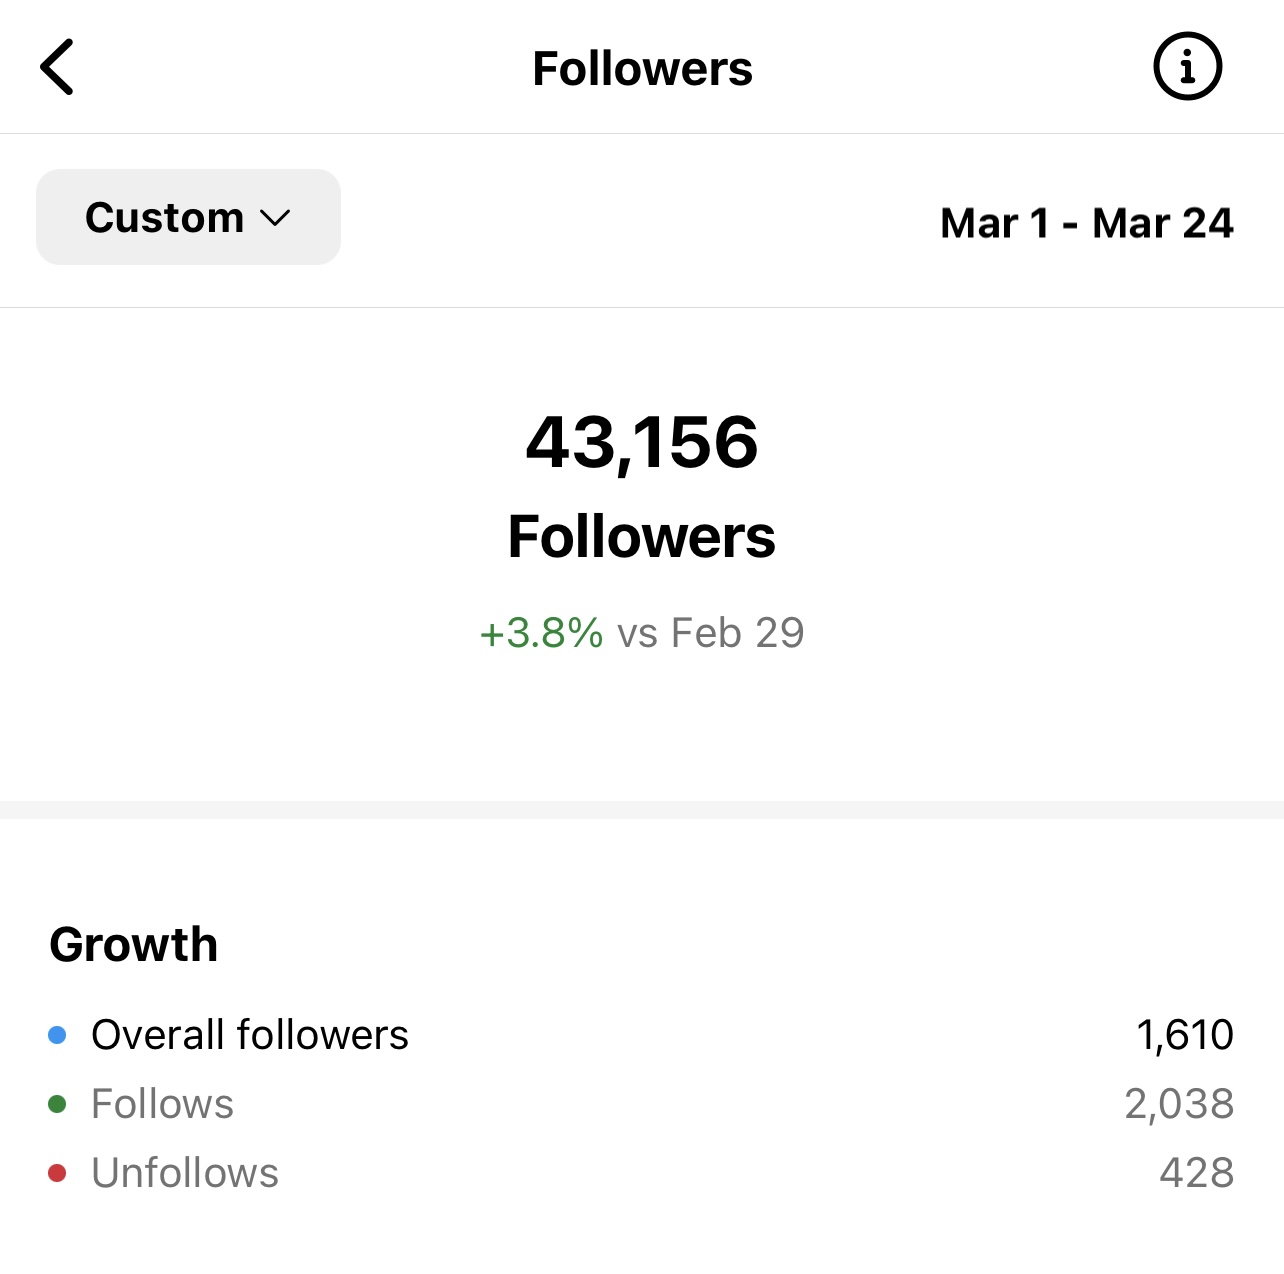
Task: Tap the 'vs Feb 29' comparison text
Action: tap(711, 633)
